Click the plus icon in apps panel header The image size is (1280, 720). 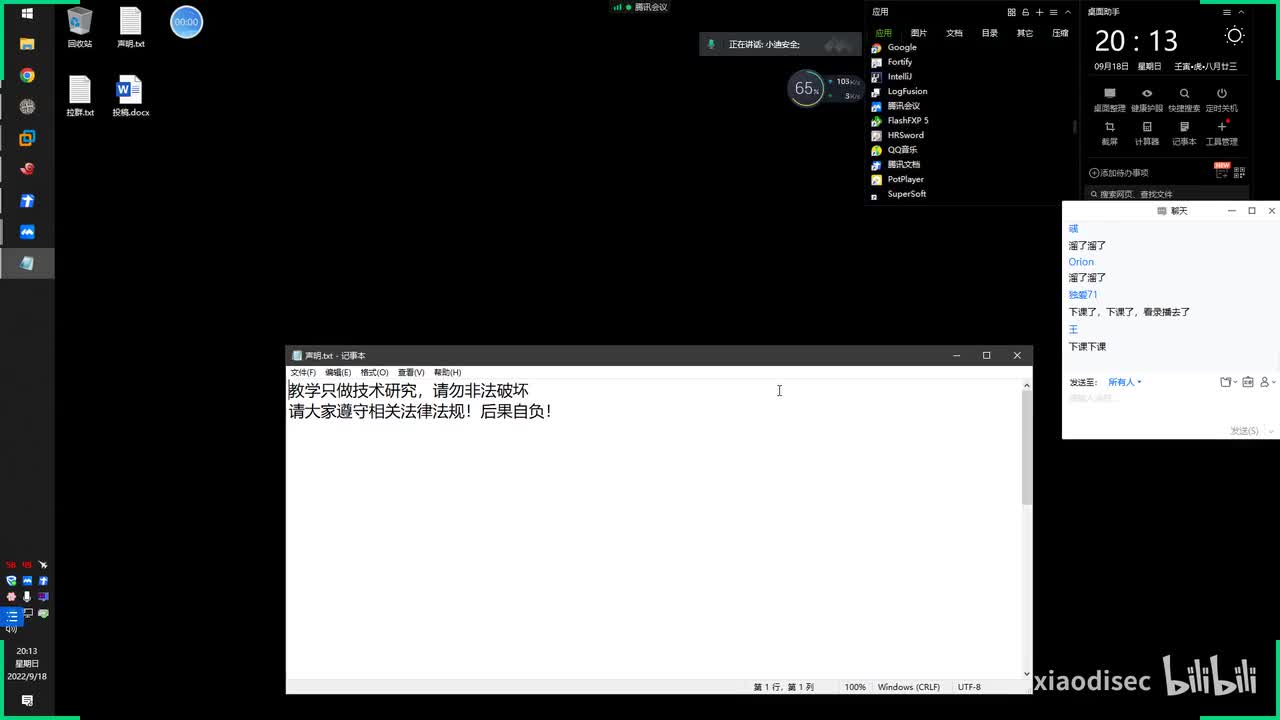coord(1039,12)
